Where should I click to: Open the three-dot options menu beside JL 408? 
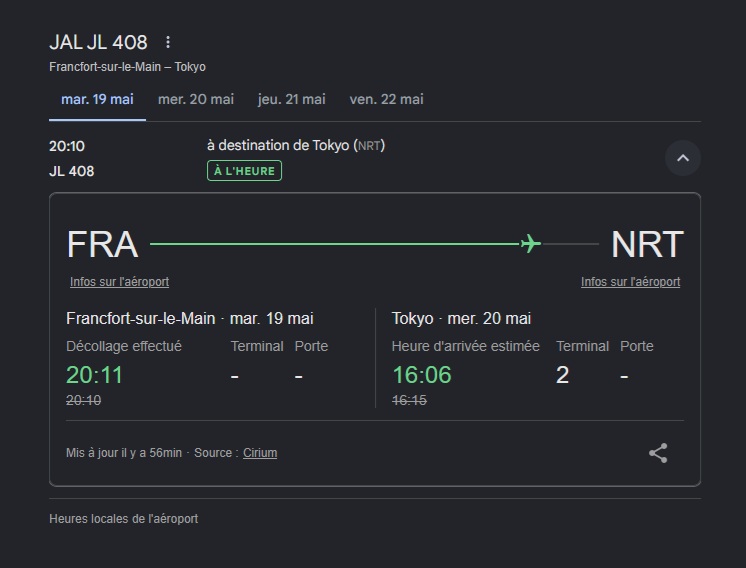coord(167,42)
